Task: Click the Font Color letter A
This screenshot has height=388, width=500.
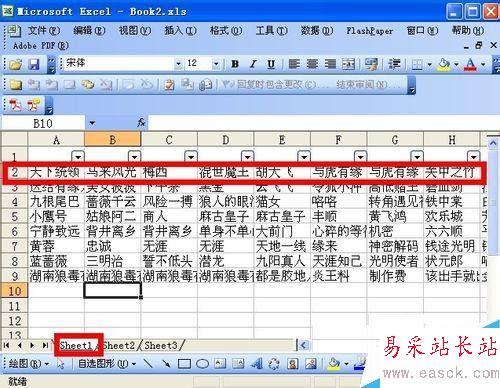Action: 470,64
